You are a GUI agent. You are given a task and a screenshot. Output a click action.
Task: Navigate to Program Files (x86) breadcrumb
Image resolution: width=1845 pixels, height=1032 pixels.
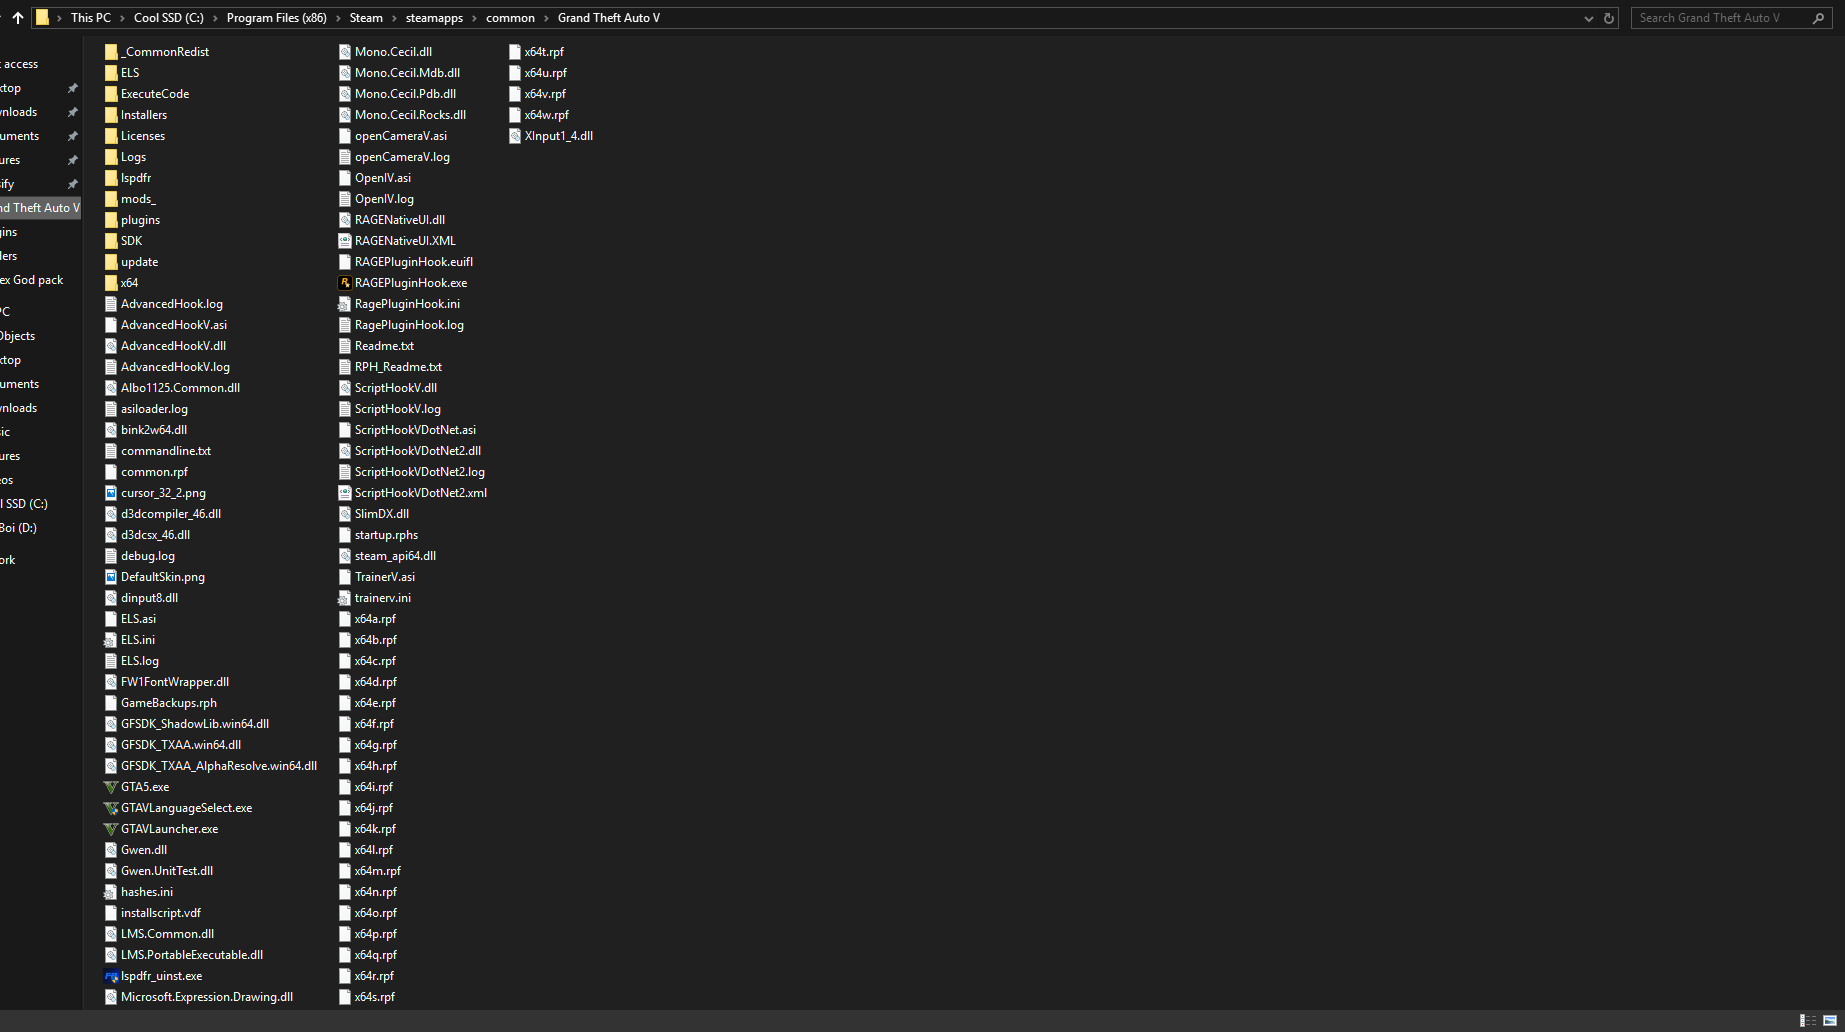pyautogui.click(x=277, y=18)
